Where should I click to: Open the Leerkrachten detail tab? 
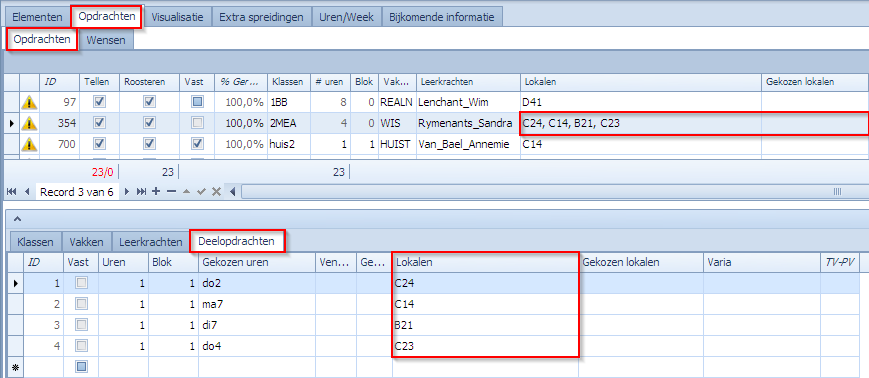pos(151,242)
